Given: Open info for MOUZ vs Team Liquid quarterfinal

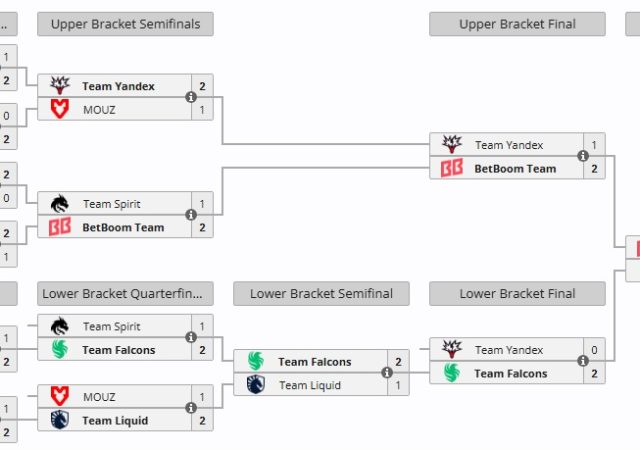Looking at the screenshot, I should coord(190,408).
